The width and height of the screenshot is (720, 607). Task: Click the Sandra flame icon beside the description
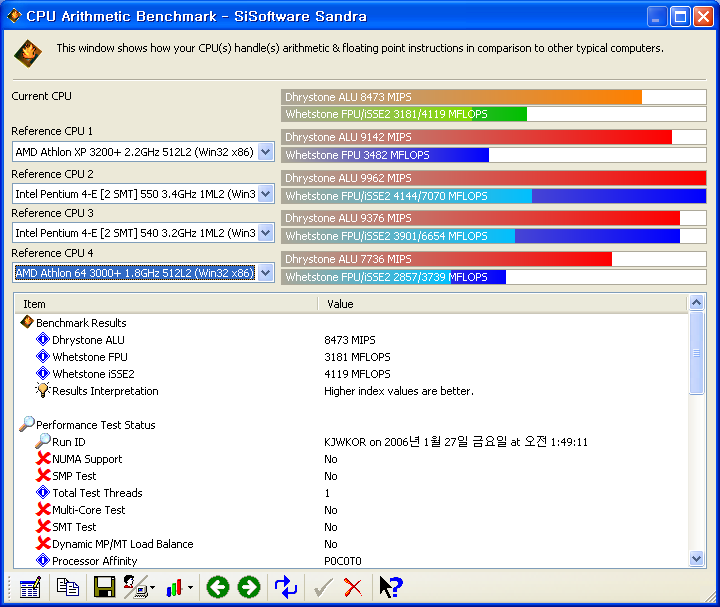pos(28,53)
